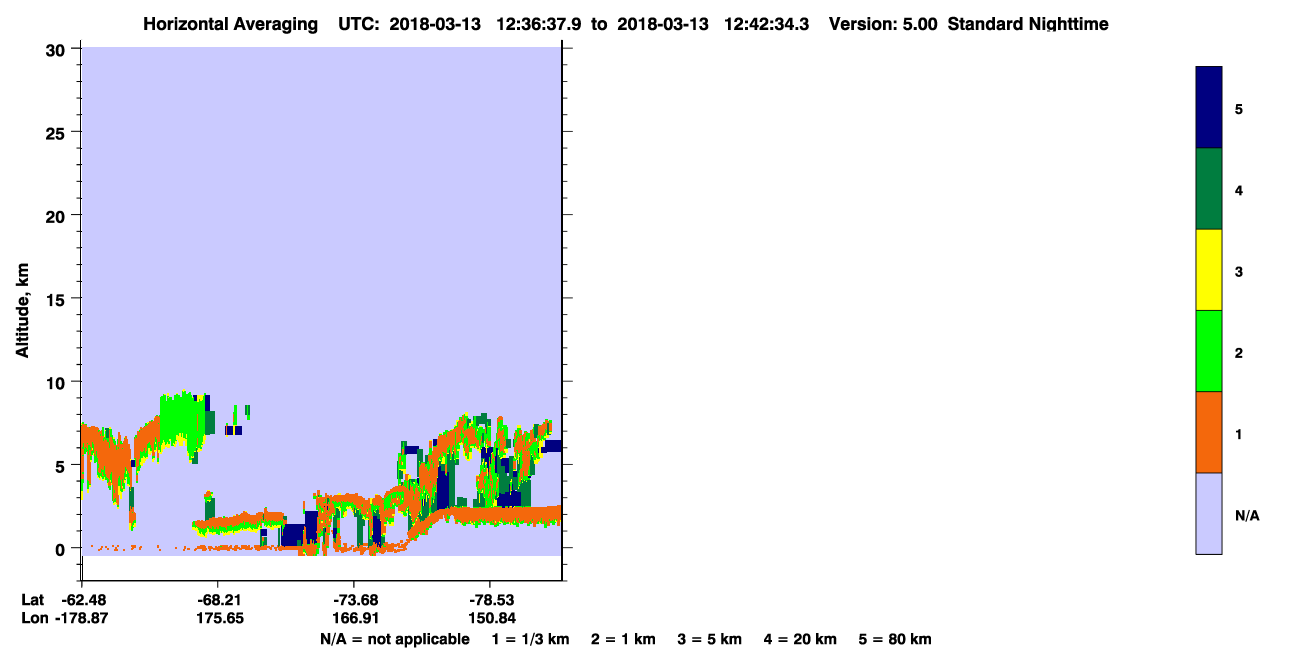Screen dimensions: 1300x667
Task: Click the latitude value -62.48
Action: [82, 600]
